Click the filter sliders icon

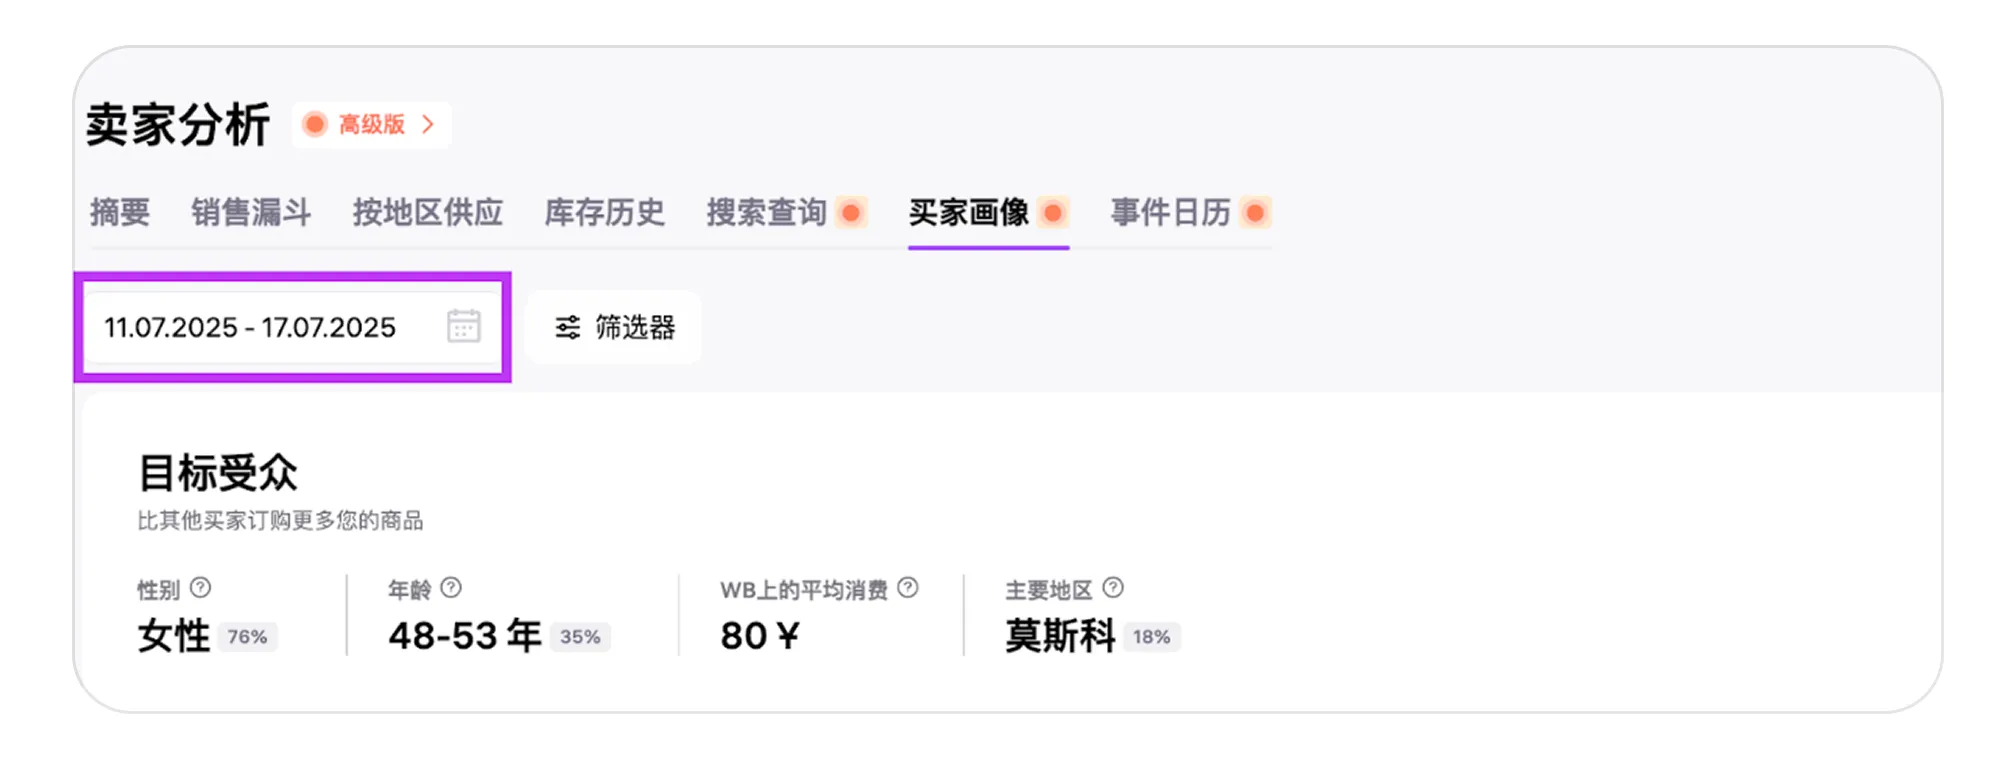pos(568,327)
